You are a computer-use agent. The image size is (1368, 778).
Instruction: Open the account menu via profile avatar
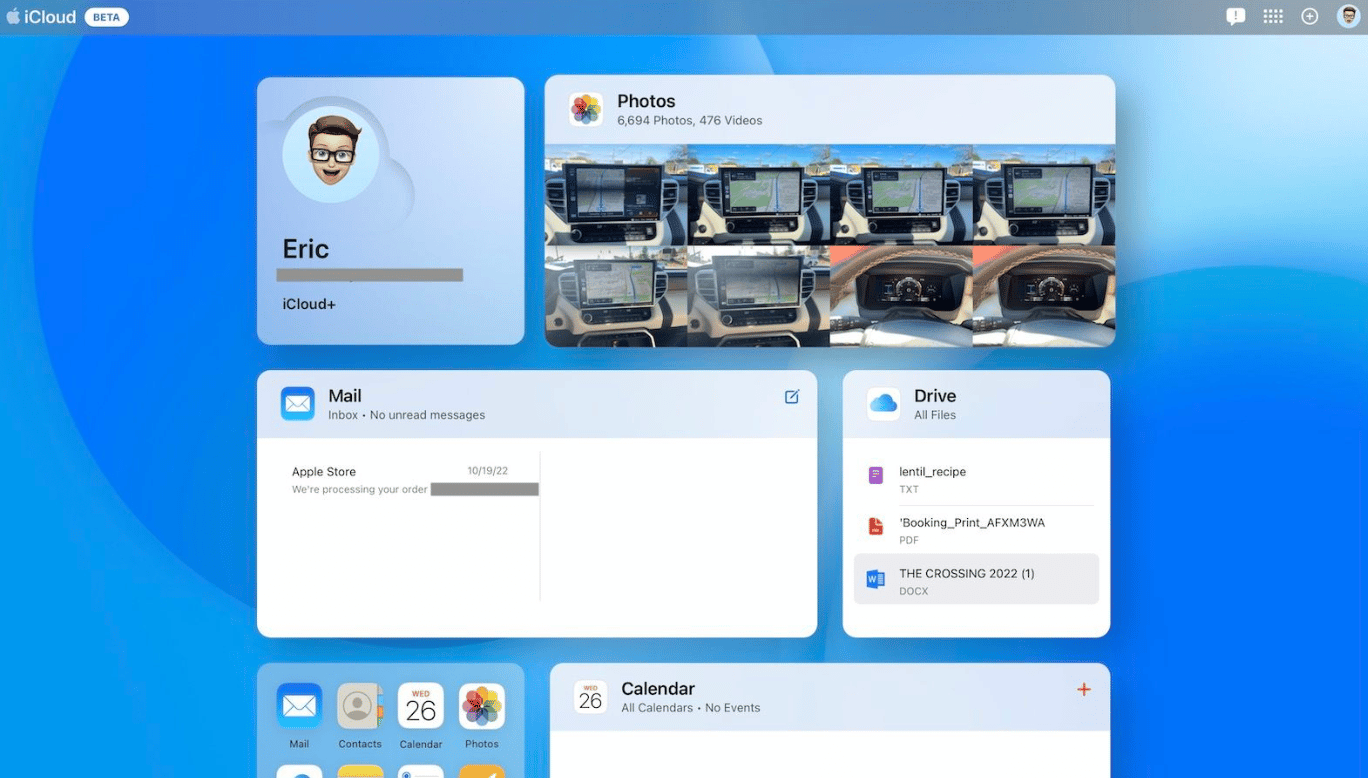pyautogui.click(x=1347, y=16)
